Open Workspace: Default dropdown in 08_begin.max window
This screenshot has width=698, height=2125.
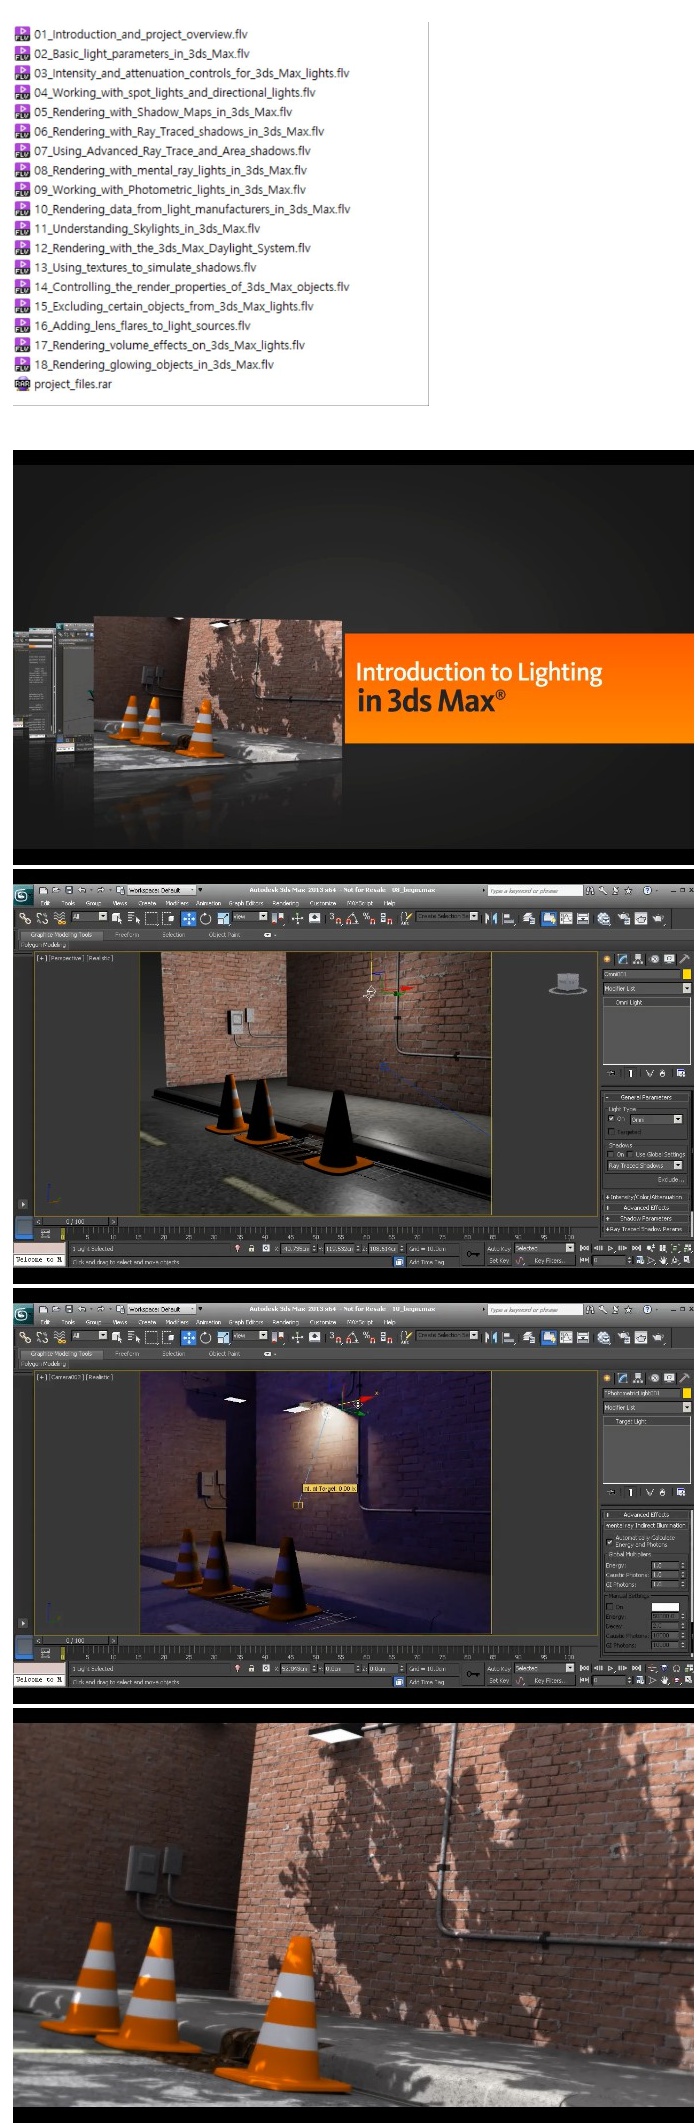click(x=162, y=889)
